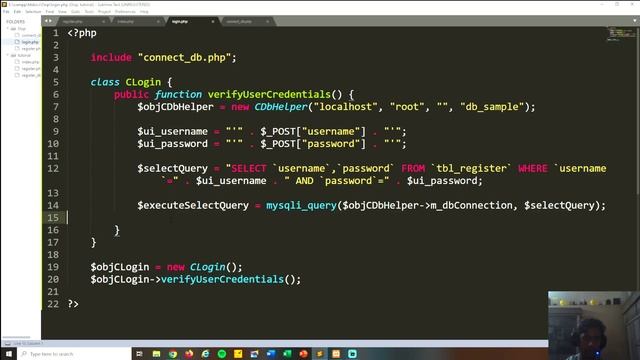
Task: Open the Preferences menu
Action: tap(125, 12)
